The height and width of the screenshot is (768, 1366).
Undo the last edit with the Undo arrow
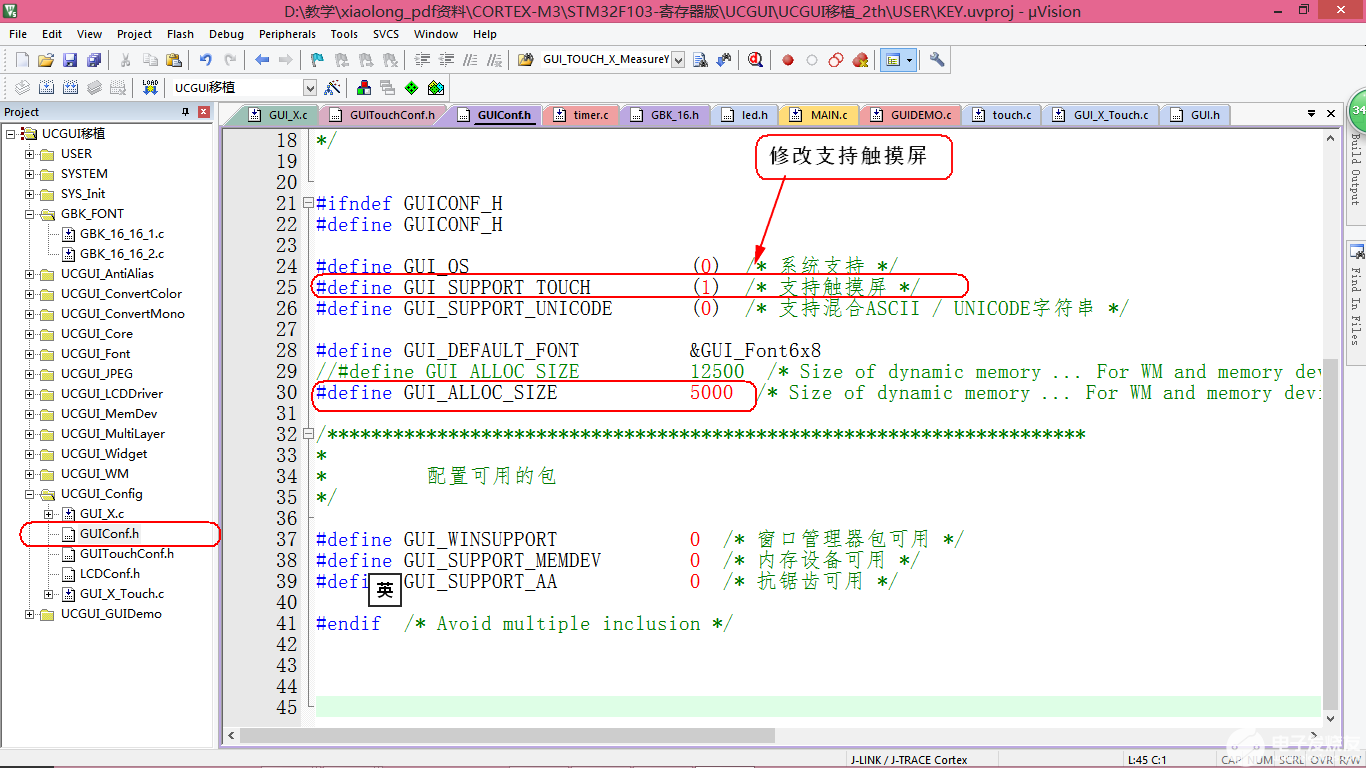(205, 60)
